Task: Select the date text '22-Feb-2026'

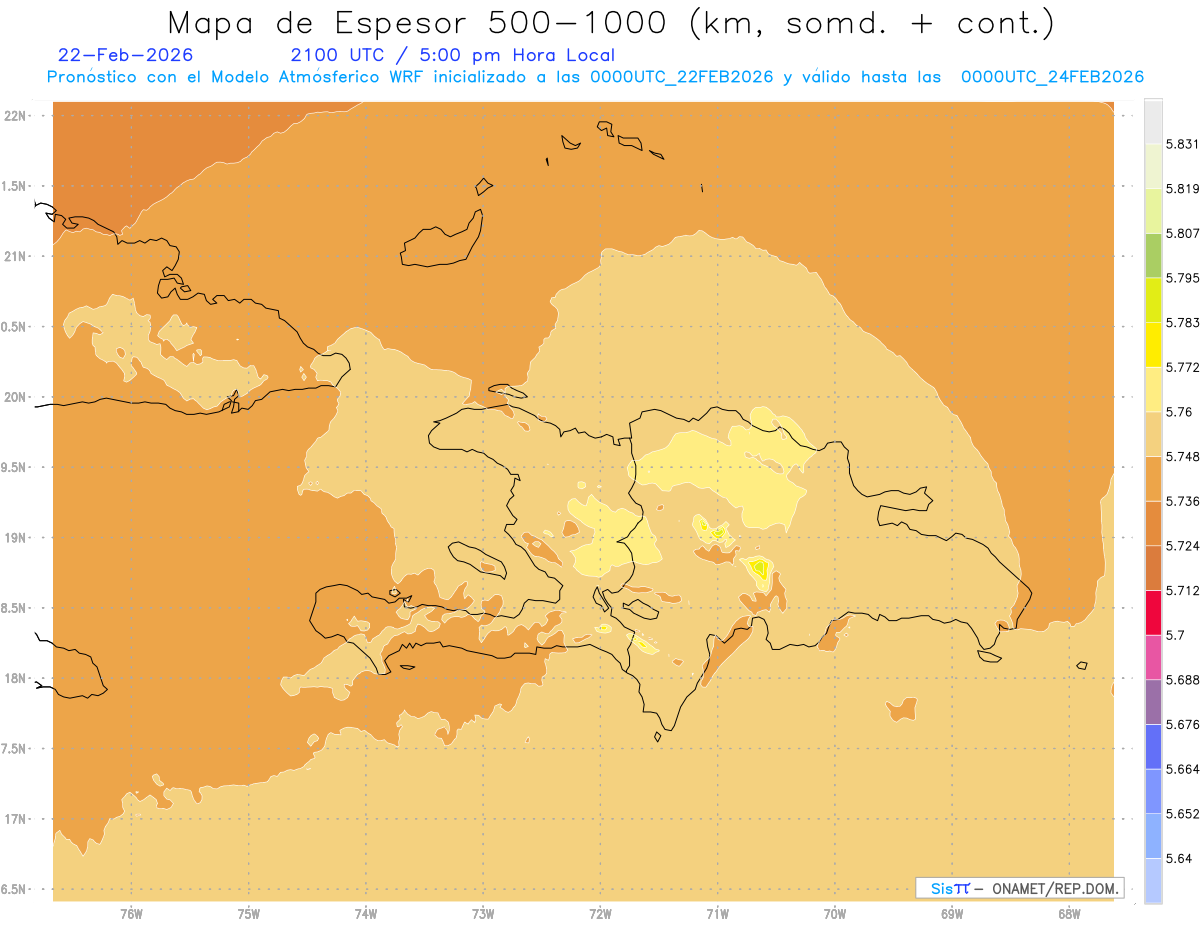Action: coord(126,55)
